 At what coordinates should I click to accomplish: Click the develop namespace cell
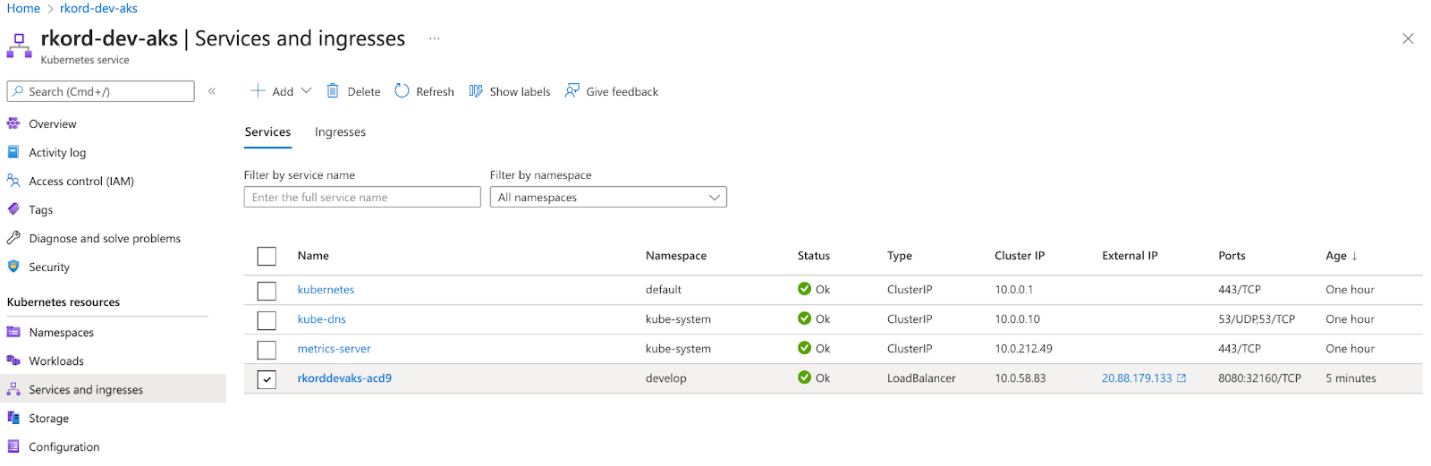tap(666, 379)
